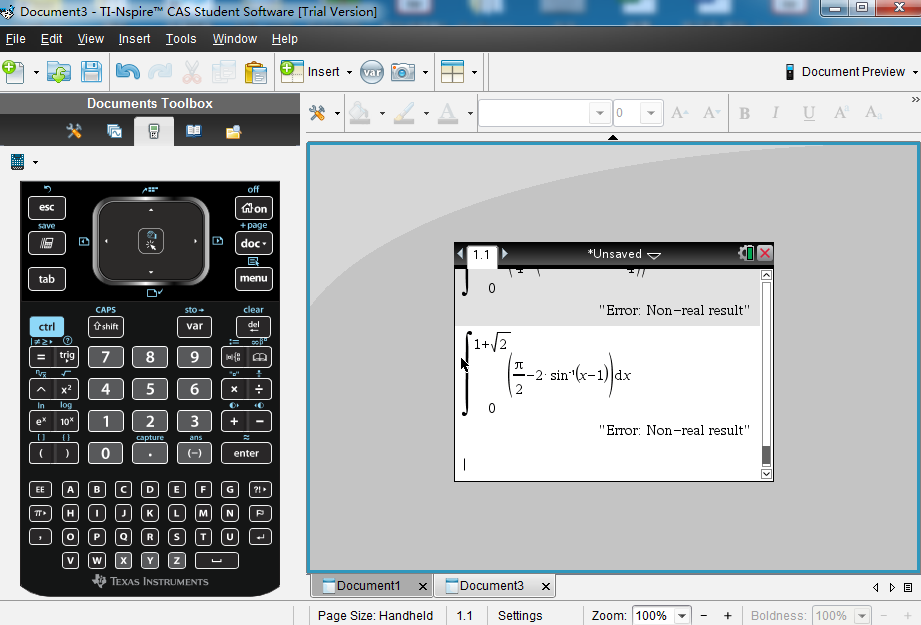
Task: Open the fill color bucket tool
Action: [359, 112]
